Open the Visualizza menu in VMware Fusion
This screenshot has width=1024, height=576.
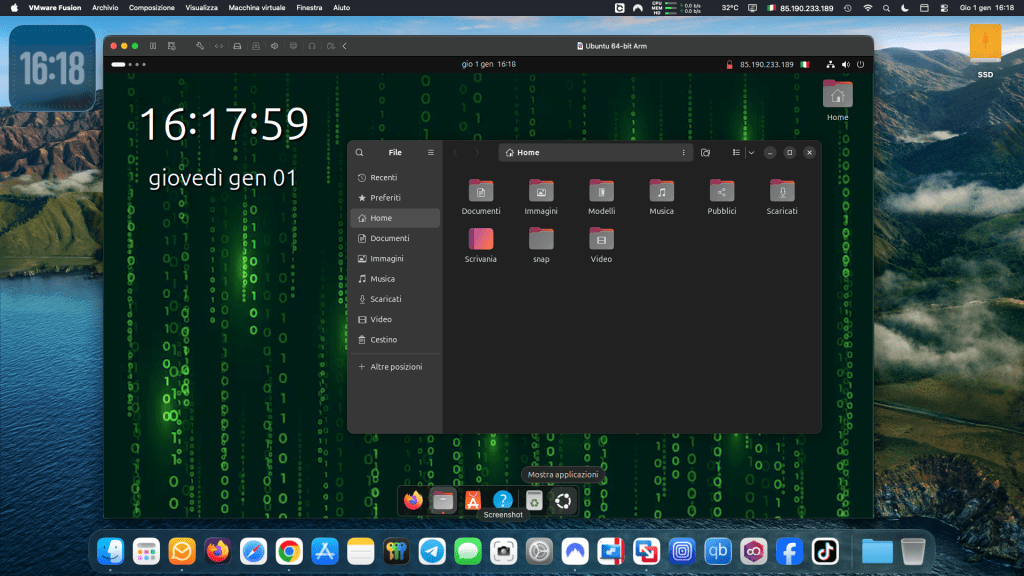tap(201, 7)
